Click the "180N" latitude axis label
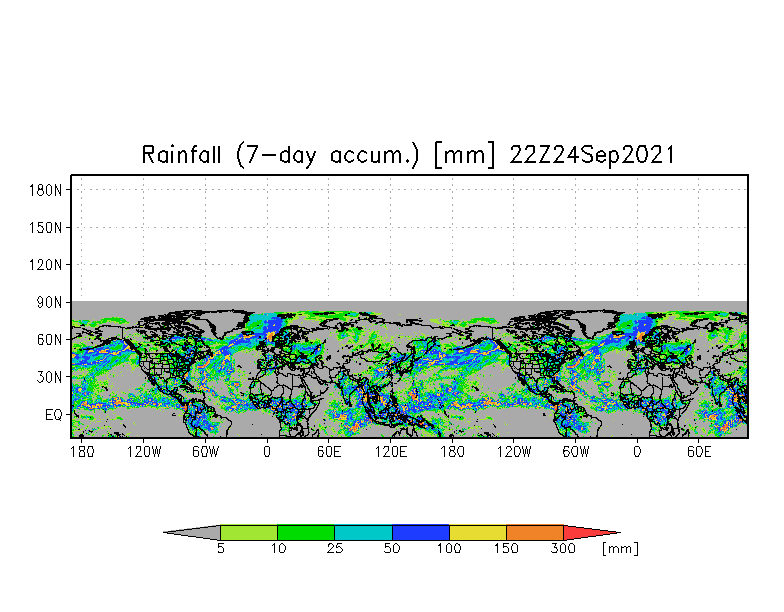Viewport: 784px width, 612px height. tap(46, 190)
